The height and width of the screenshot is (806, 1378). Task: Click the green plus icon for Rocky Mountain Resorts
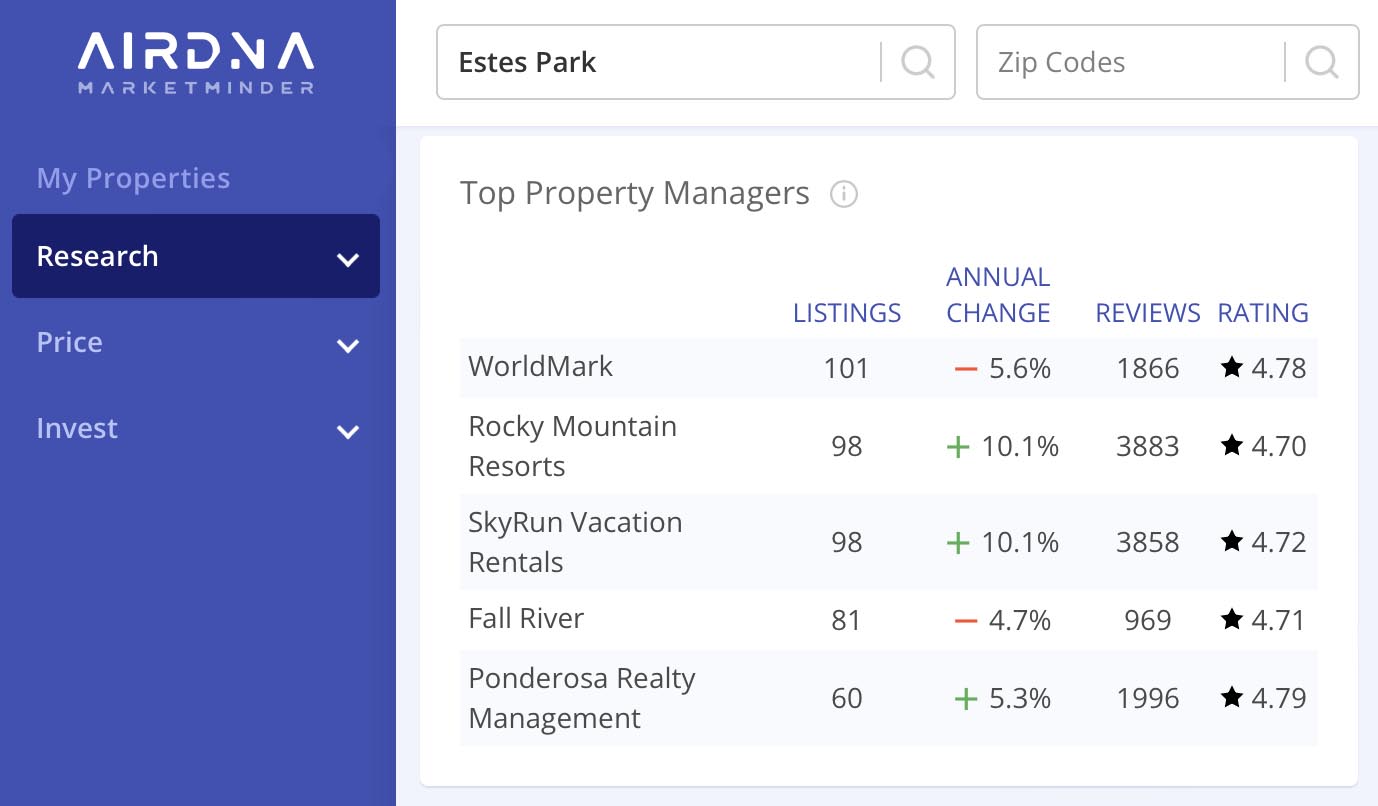(x=958, y=446)
